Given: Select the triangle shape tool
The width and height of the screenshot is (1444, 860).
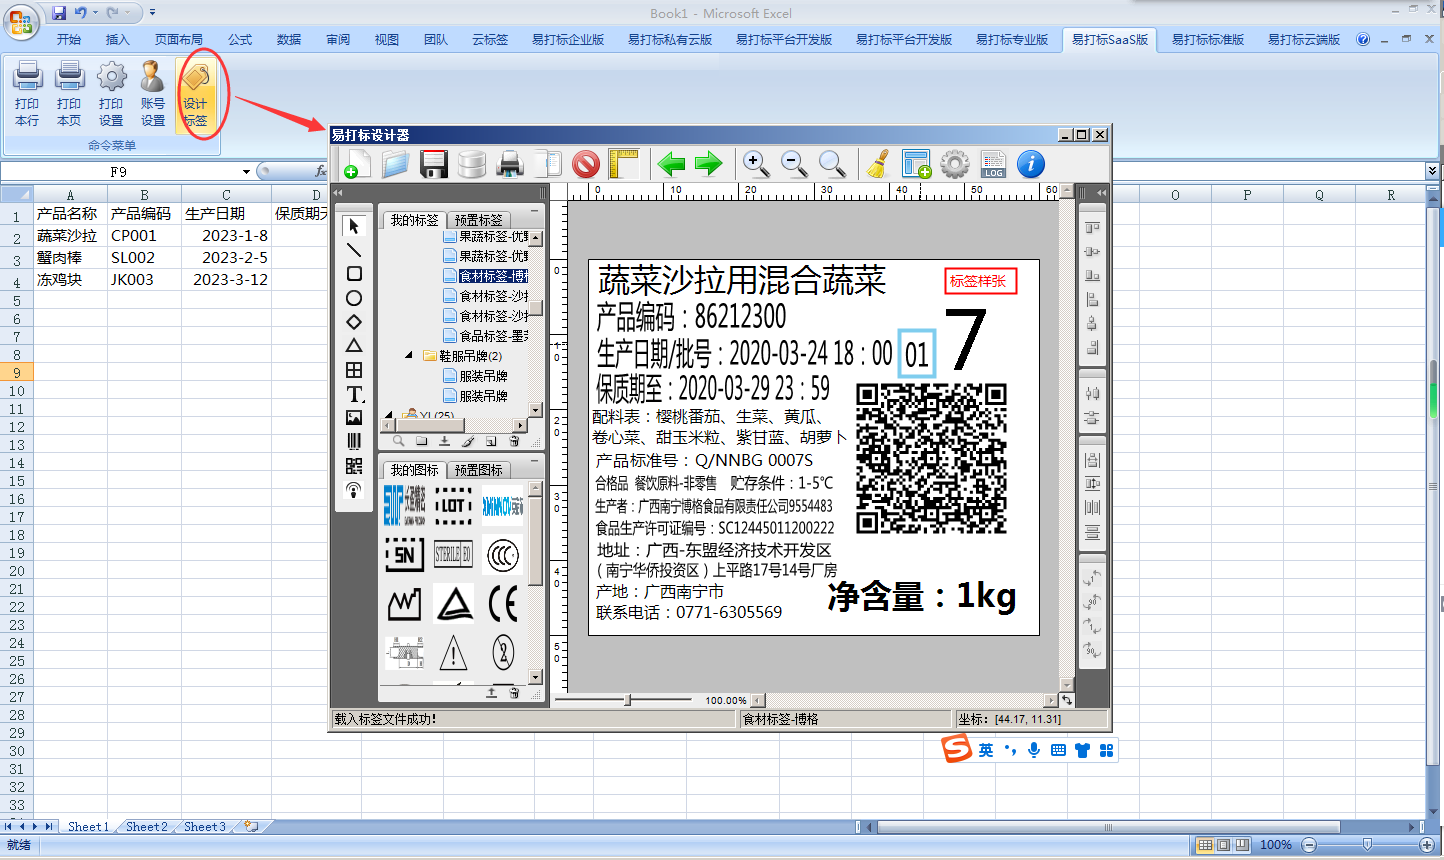Looking at the screenshot, I should pyautogui.click(x=354, y=346).
